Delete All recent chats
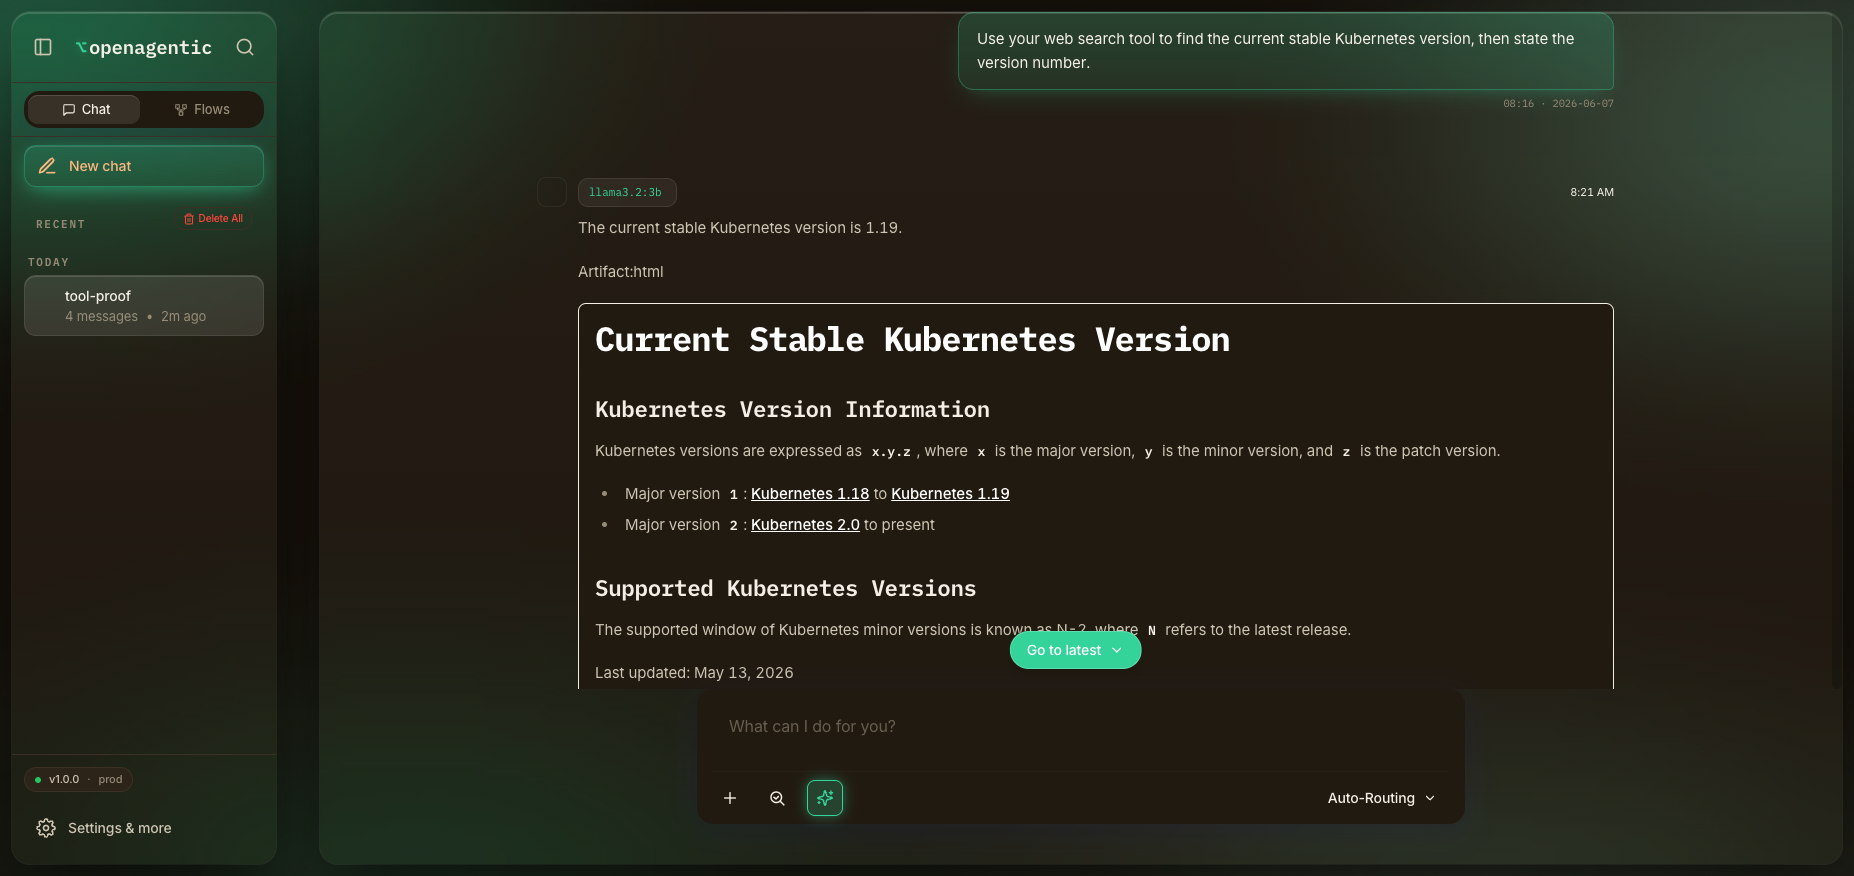The width and height of the screenshot is (1854, 876). click(214, 218)
